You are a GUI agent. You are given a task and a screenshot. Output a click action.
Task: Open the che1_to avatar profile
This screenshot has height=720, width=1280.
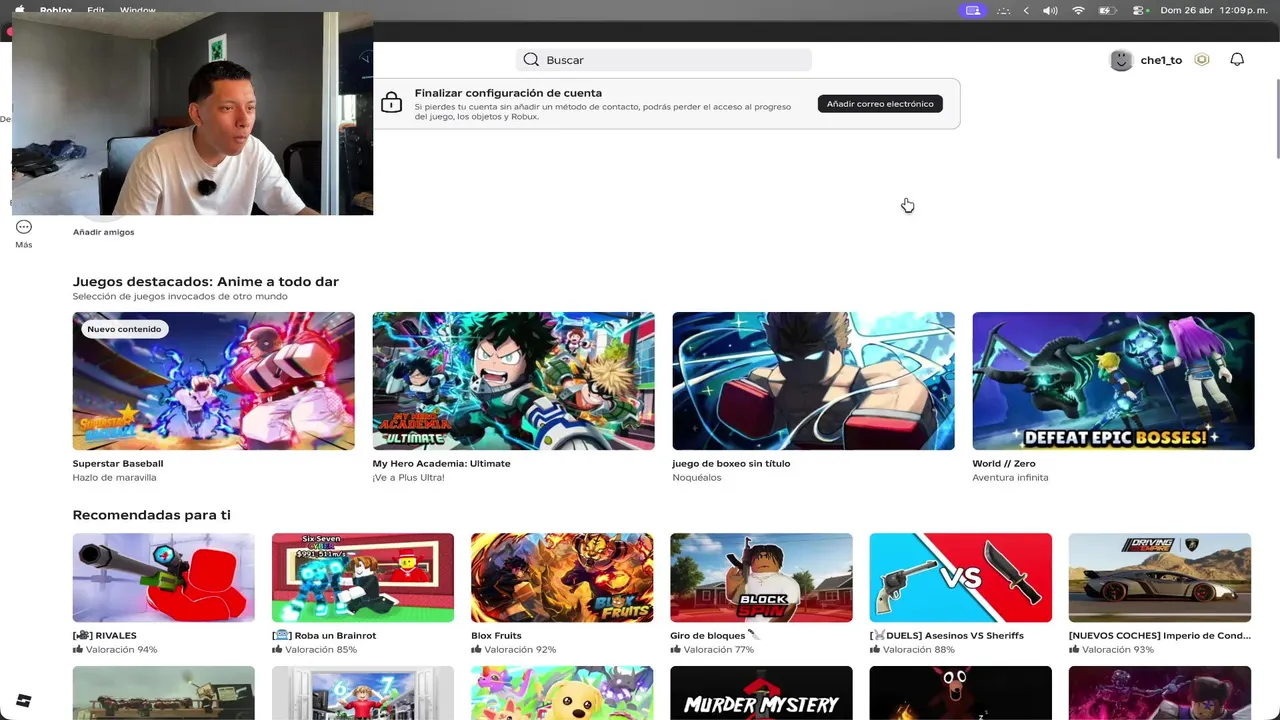coord(1121,60)
